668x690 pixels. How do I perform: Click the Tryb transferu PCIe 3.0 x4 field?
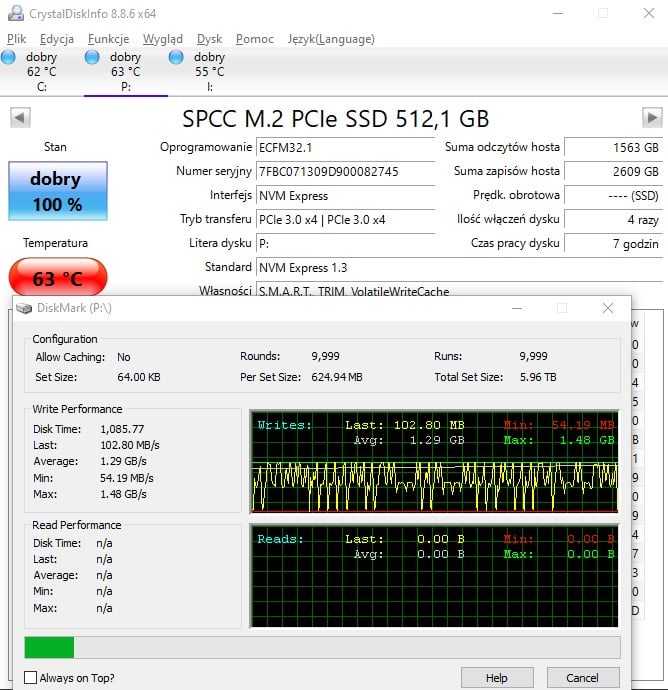click(x=345, y=219)
